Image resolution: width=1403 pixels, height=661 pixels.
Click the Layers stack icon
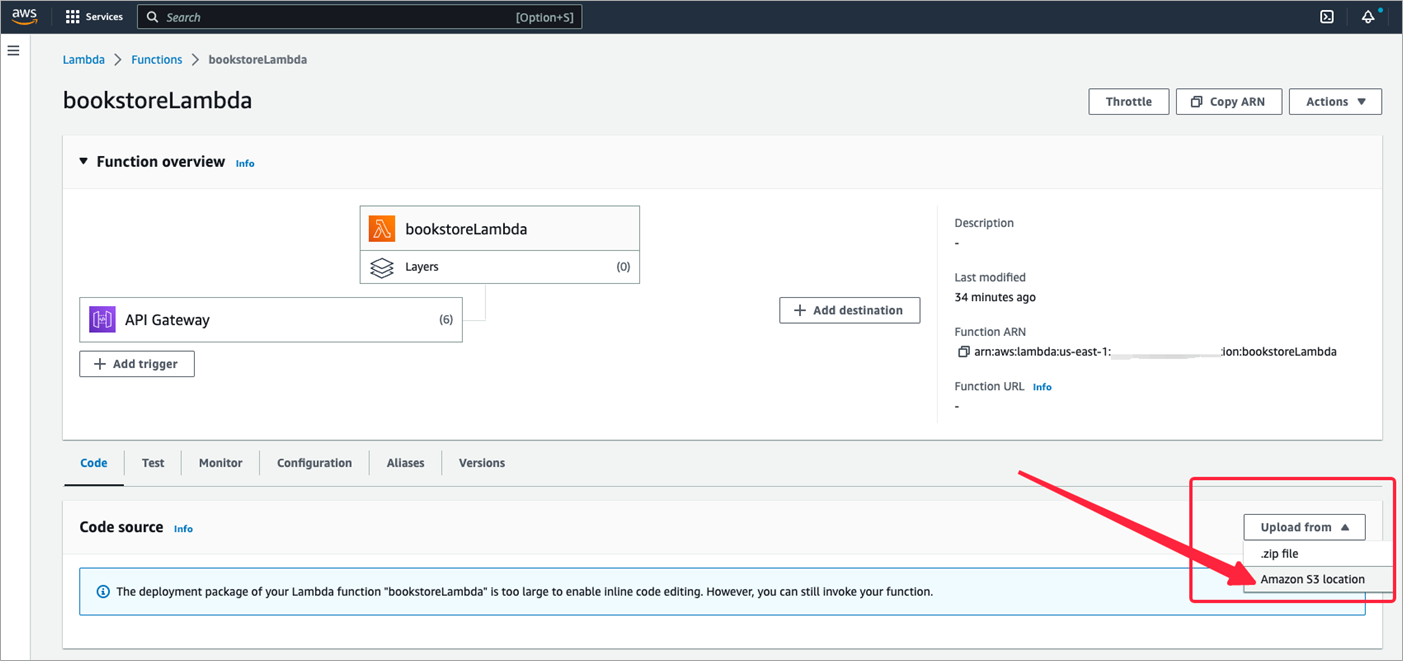[x=382, y=268]
